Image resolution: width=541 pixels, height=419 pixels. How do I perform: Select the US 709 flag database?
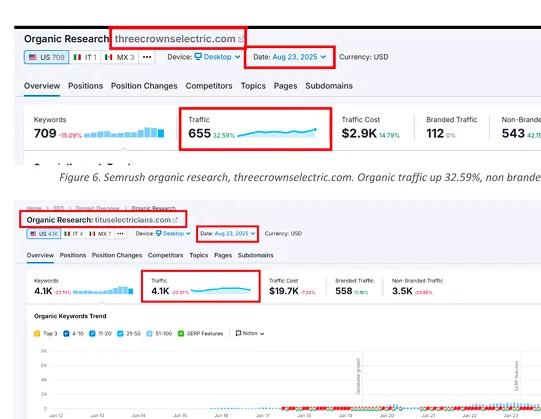(47, 57)
